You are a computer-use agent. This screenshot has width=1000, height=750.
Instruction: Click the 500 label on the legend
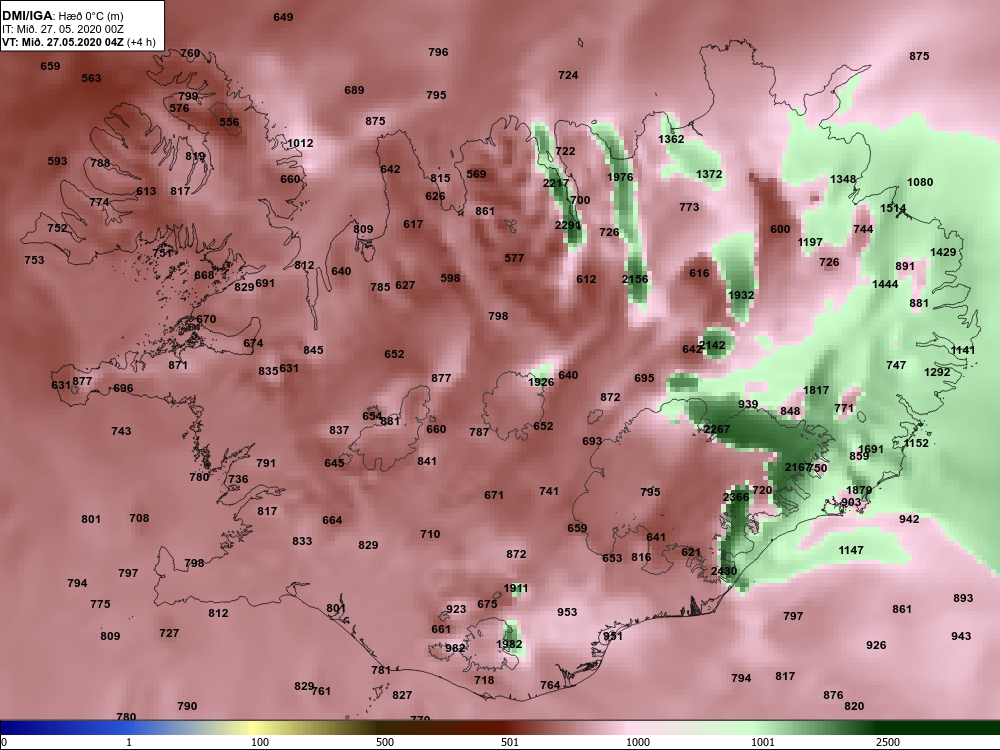click(x=385, y=742)
